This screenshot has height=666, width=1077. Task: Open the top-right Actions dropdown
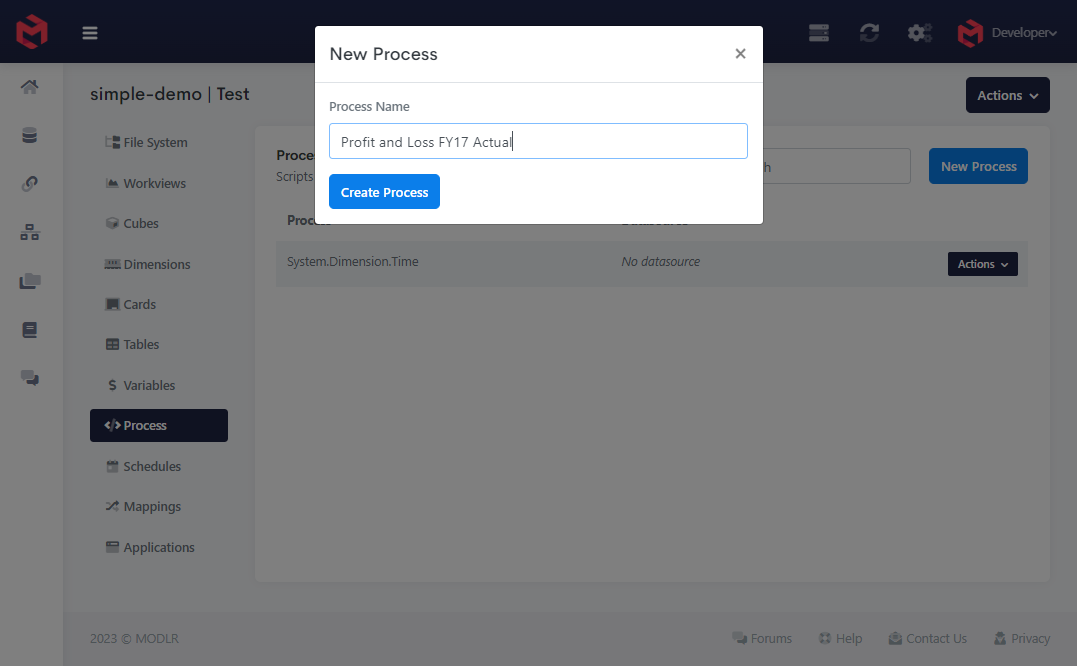1007,95
